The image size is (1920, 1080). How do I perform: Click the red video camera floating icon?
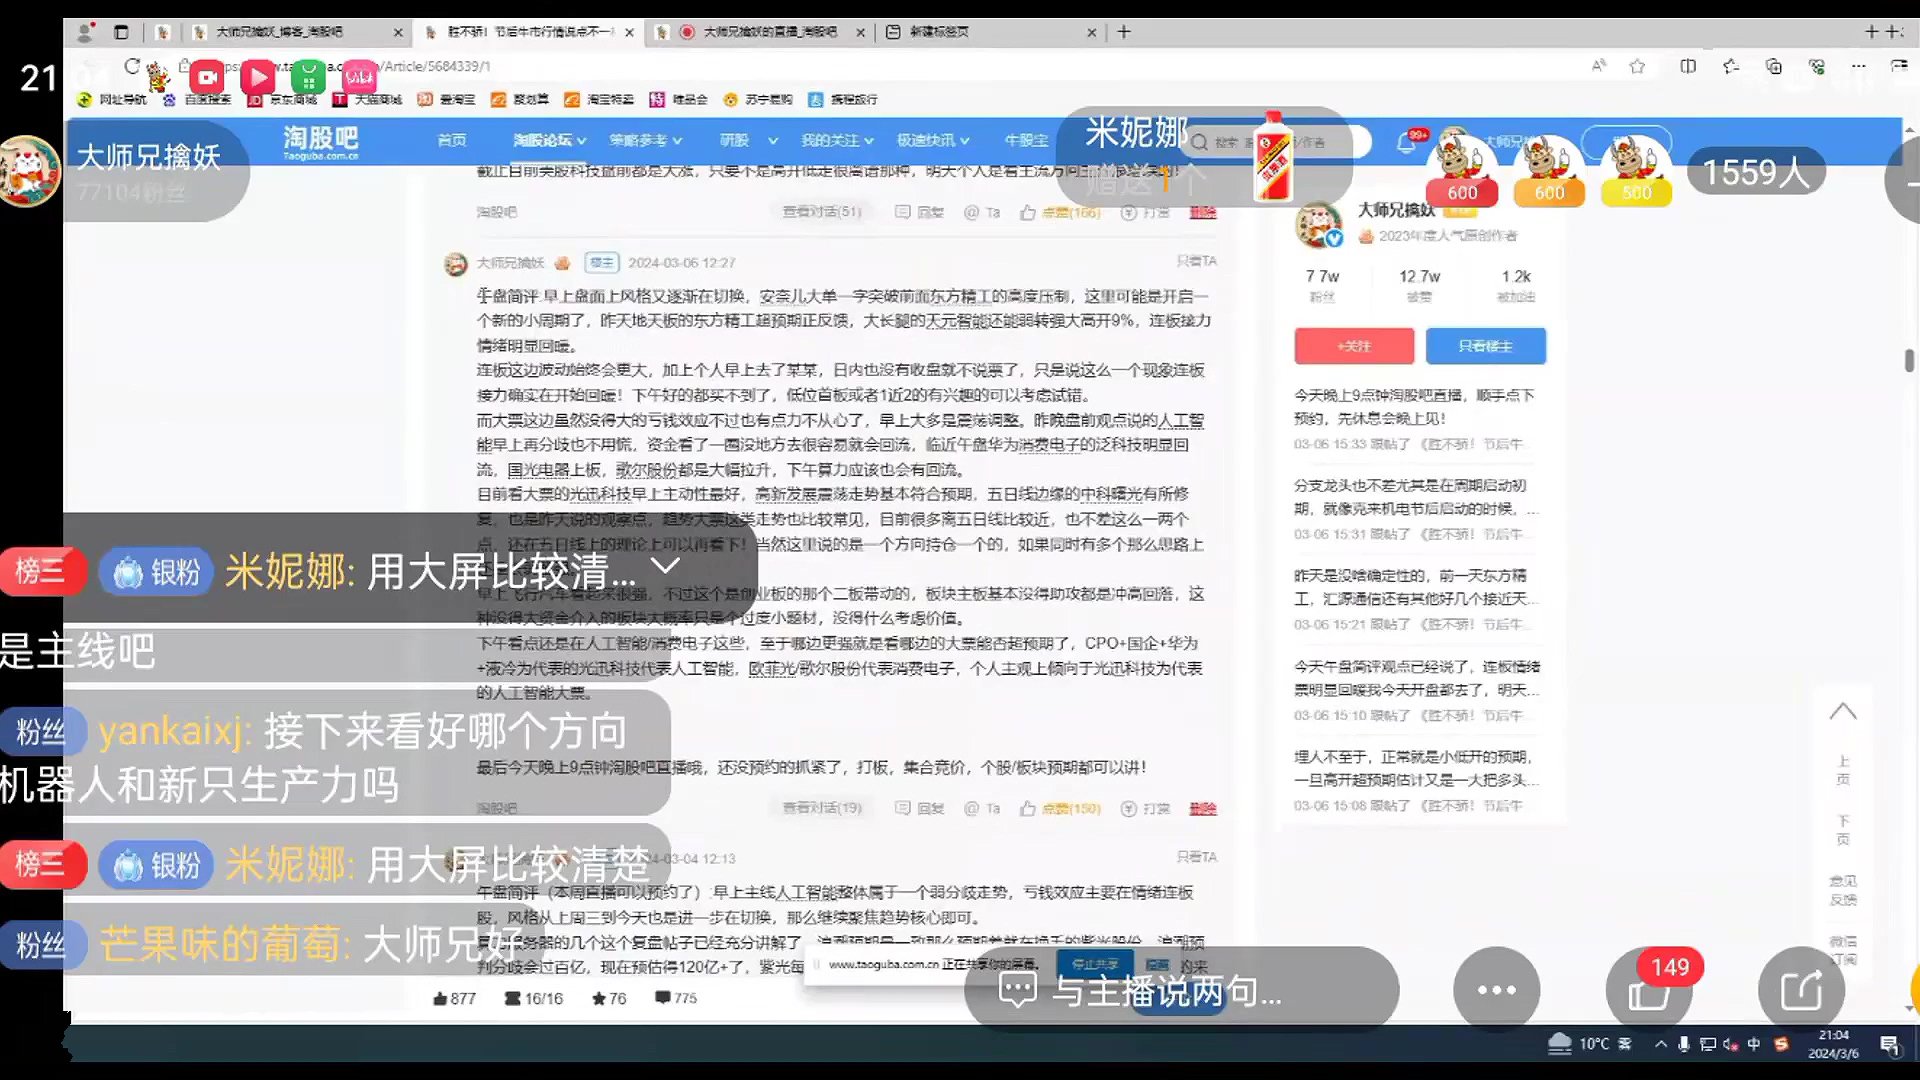click(207, 77)
